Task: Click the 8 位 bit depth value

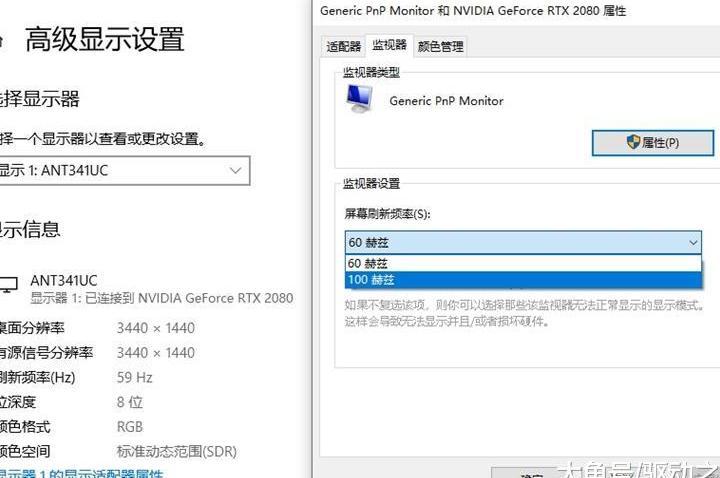Action: (129, 402)
